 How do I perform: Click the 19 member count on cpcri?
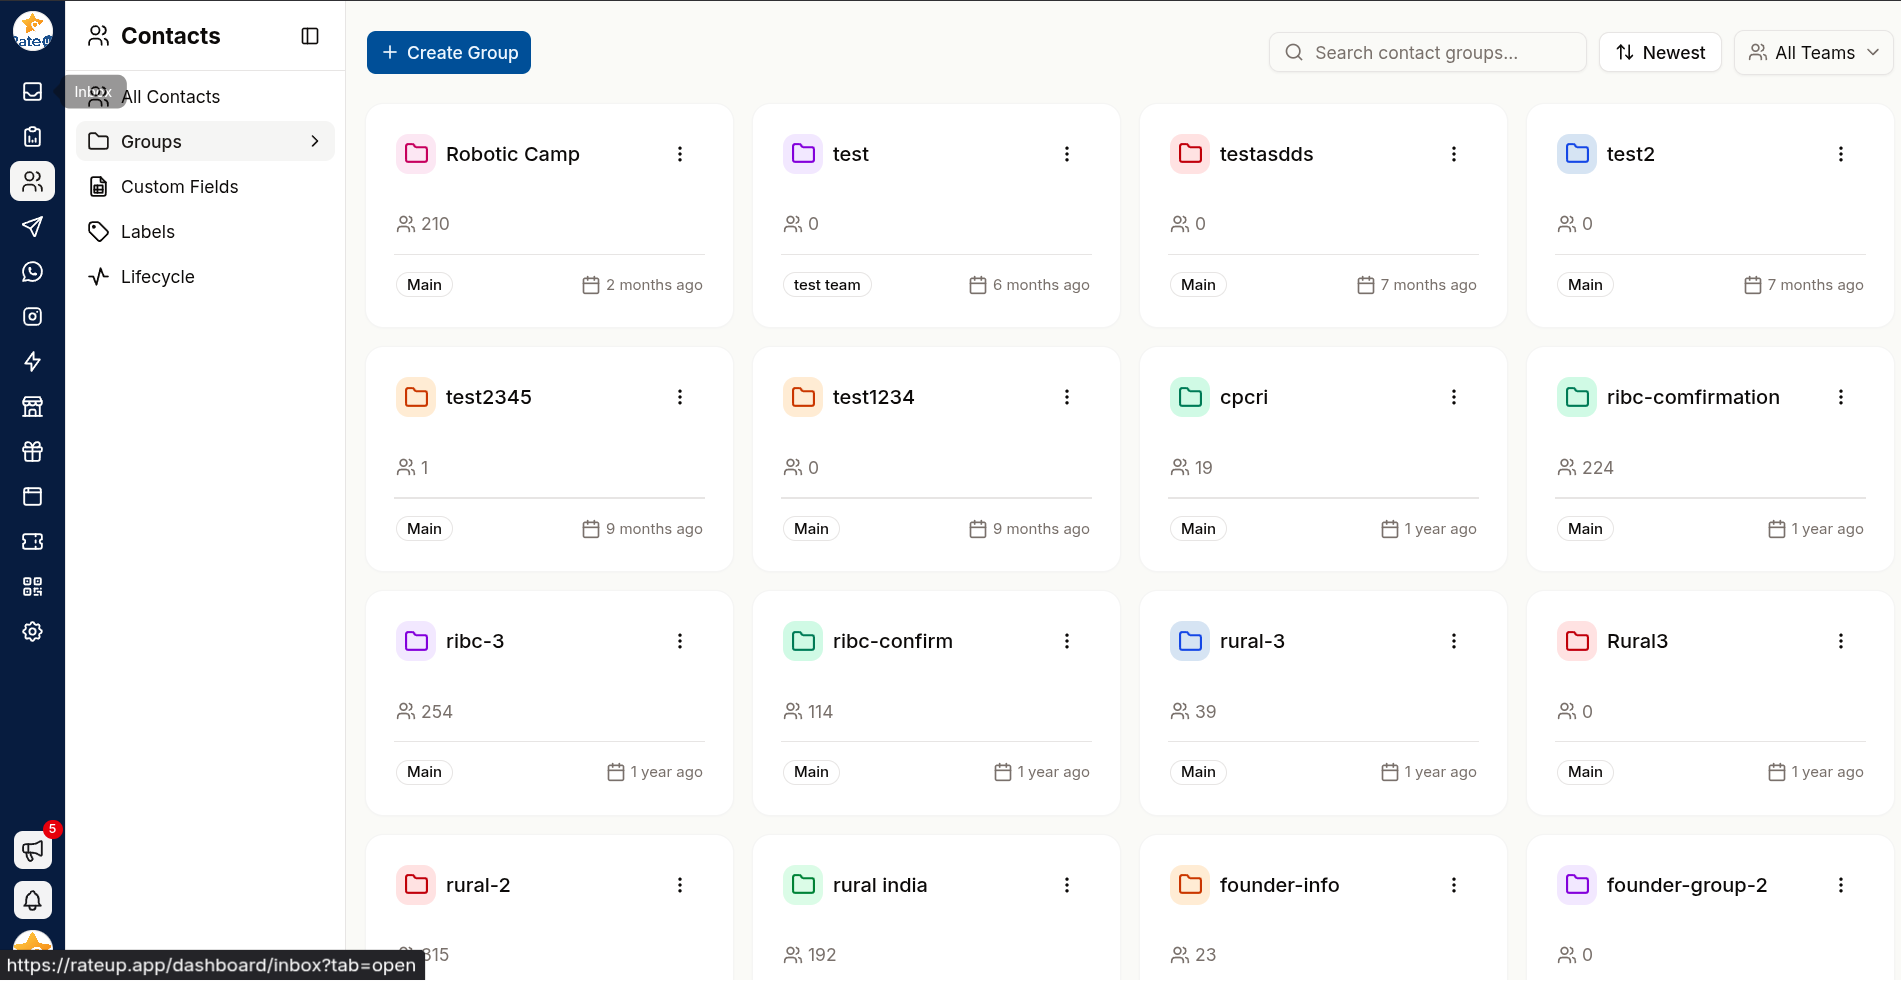click(1203, 468)
